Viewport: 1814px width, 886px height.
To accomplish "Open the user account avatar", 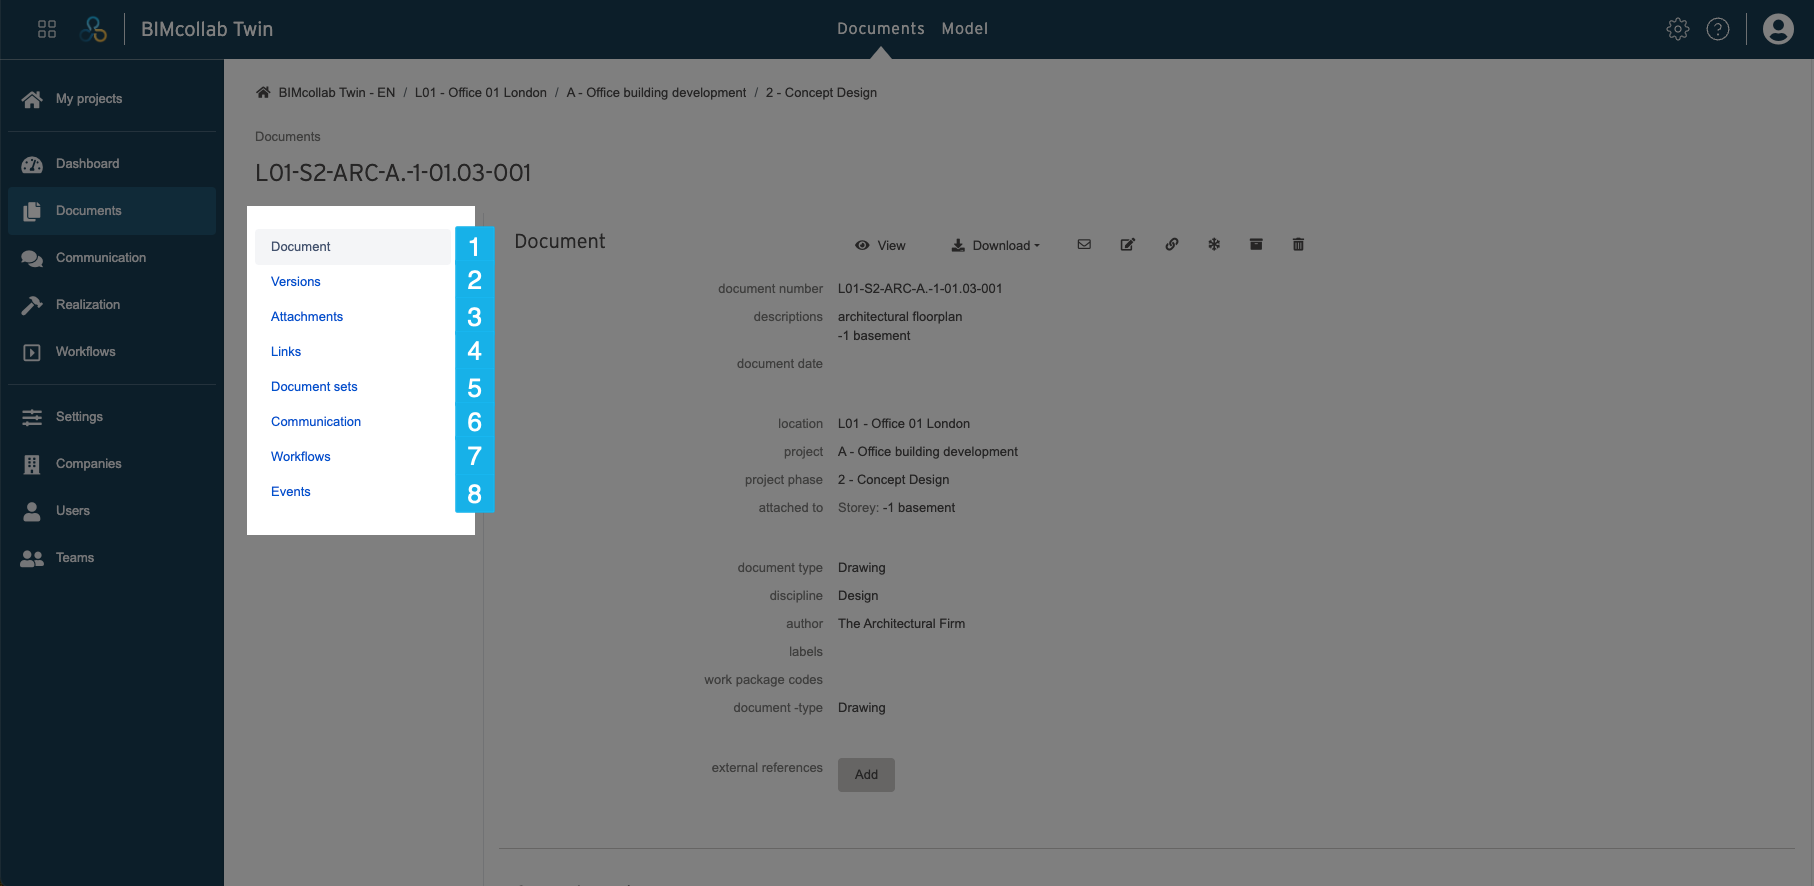I will tap(1778, 29).
